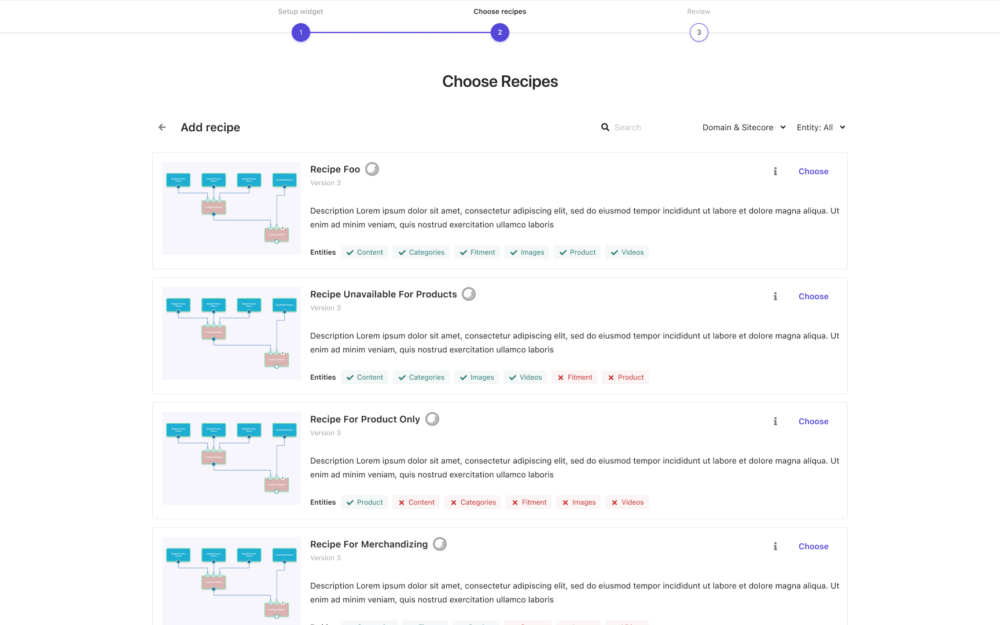Click status circle beside Recipe For Merchandizing
The height and width of the screenshot is (625, 1000).
440,544
